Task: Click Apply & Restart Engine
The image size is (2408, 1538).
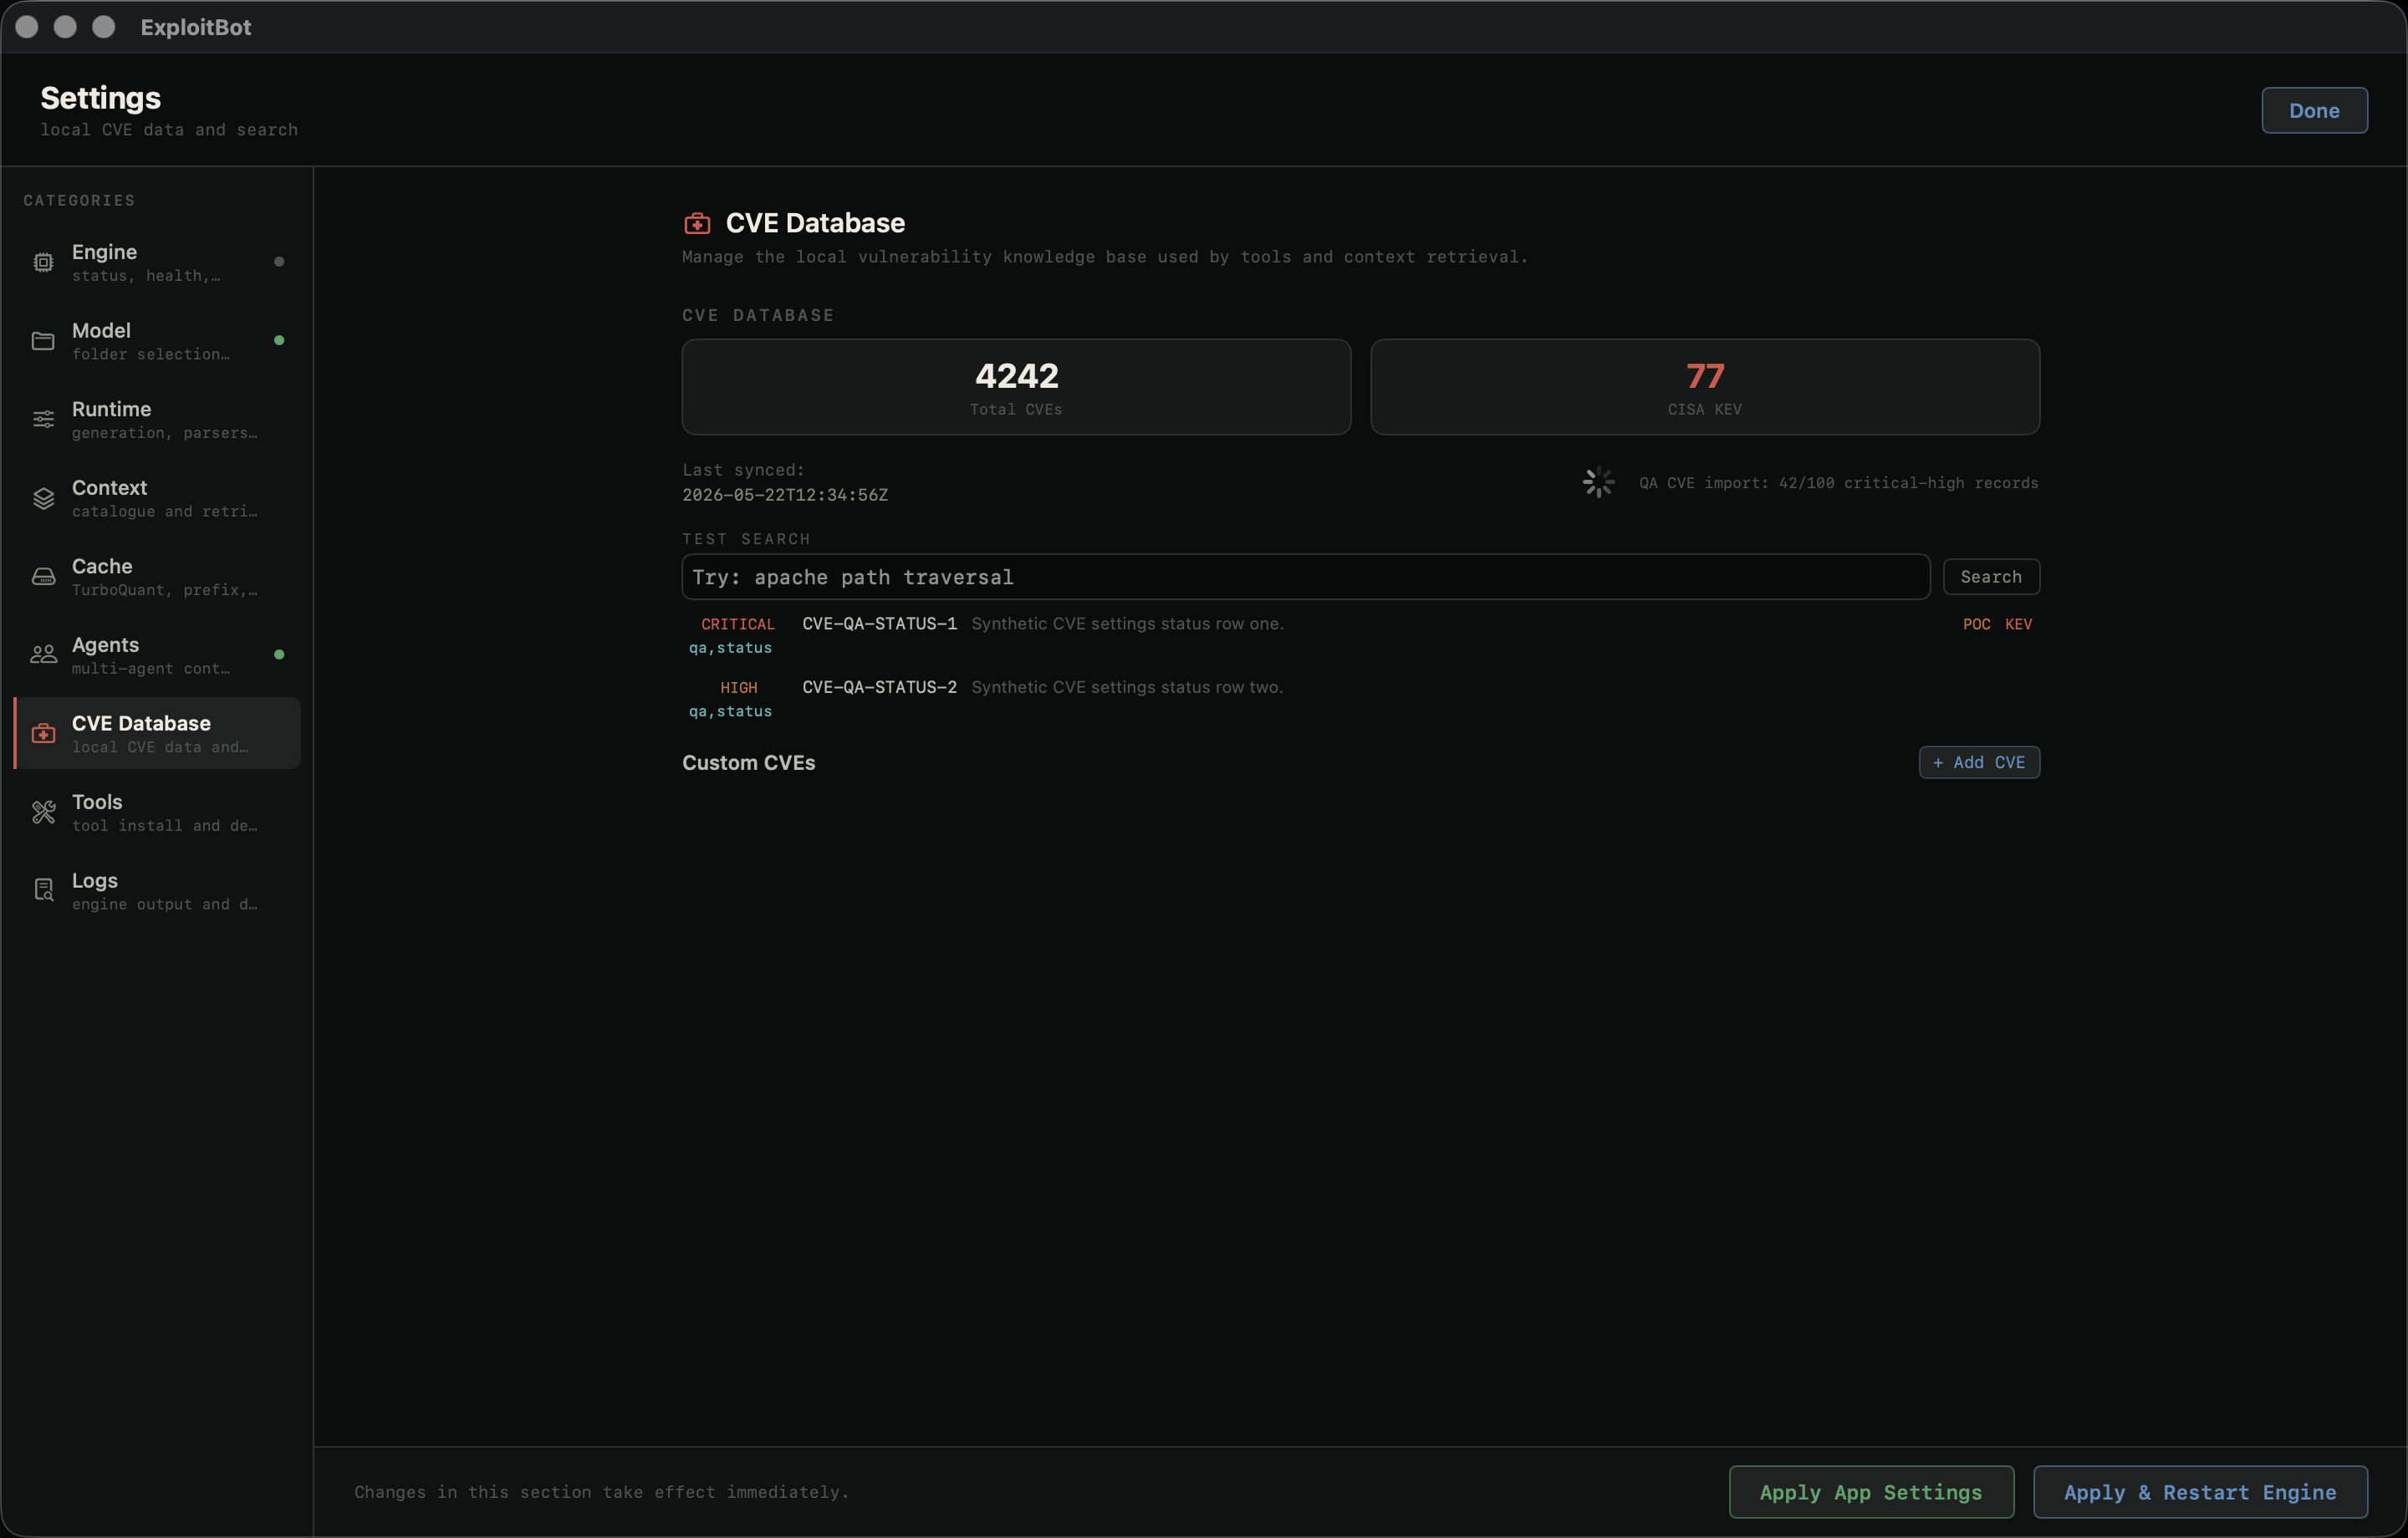Action: pyautogui.click(x=2199, y=1492)
